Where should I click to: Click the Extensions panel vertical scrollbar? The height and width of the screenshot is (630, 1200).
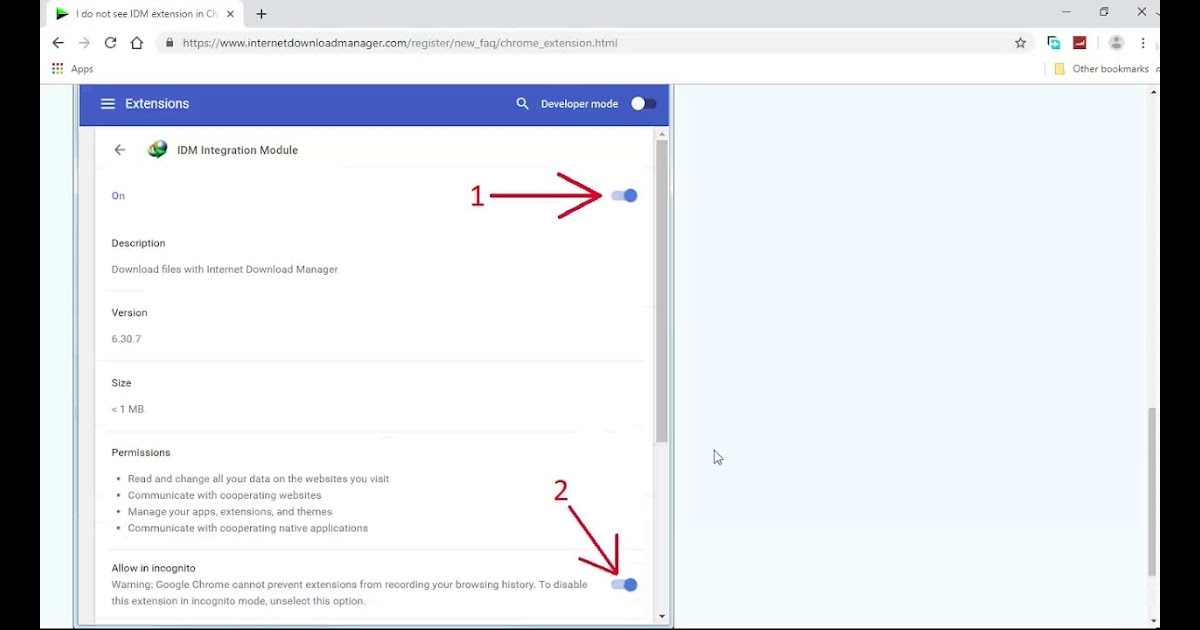pyautogui.click(x=661, y=291)
